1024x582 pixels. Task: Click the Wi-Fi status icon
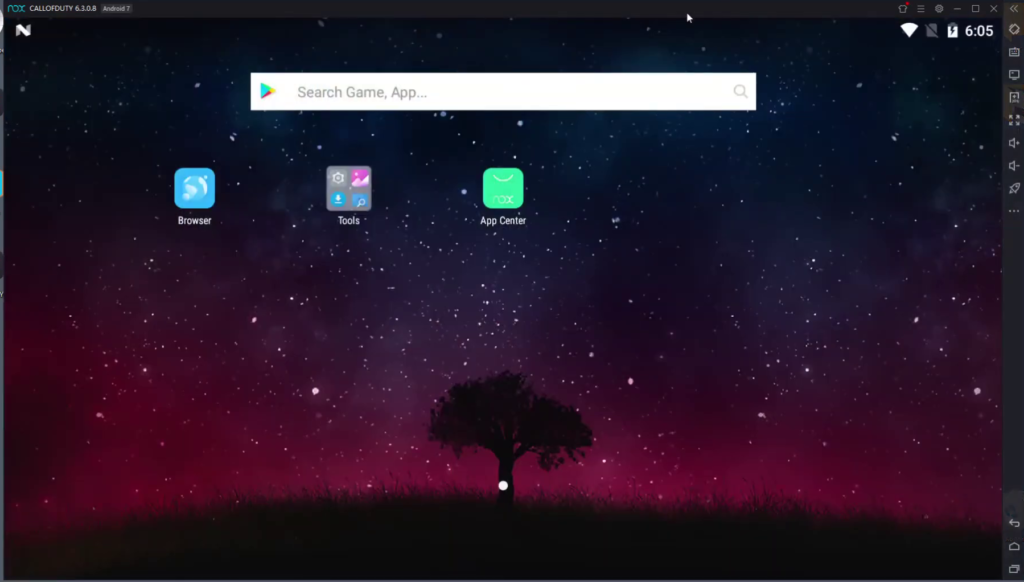908,30
